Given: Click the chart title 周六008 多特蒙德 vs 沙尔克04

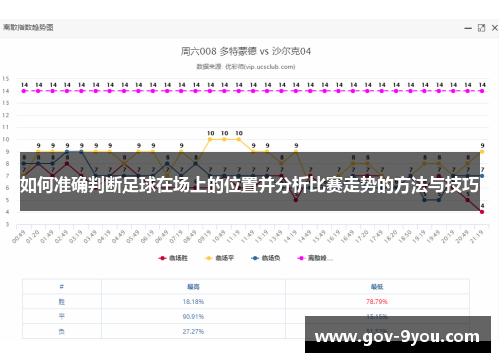Looking at the screenshot, I should [x=246, y=51].
